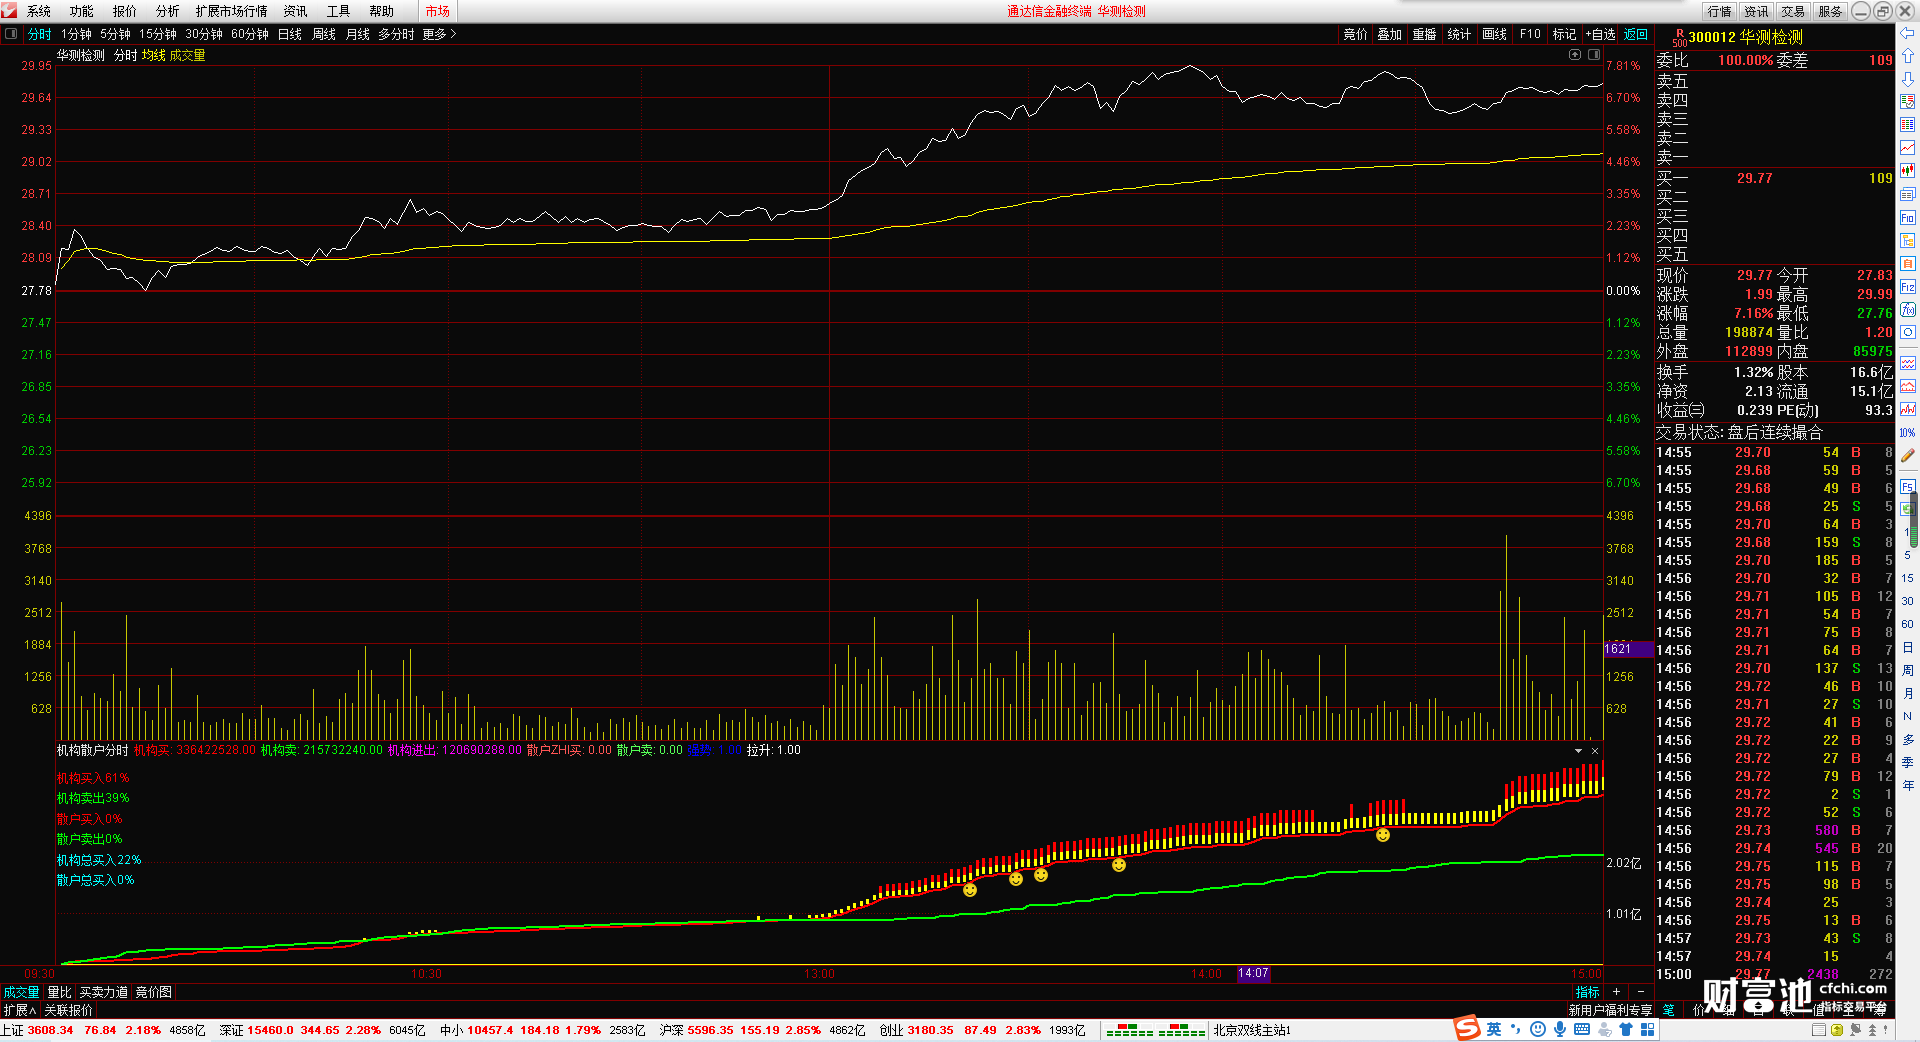The height and width of the screenshot is (1042, 1920).
Task: Click the 叠加 overlay button
Action: coord(1390,34)
